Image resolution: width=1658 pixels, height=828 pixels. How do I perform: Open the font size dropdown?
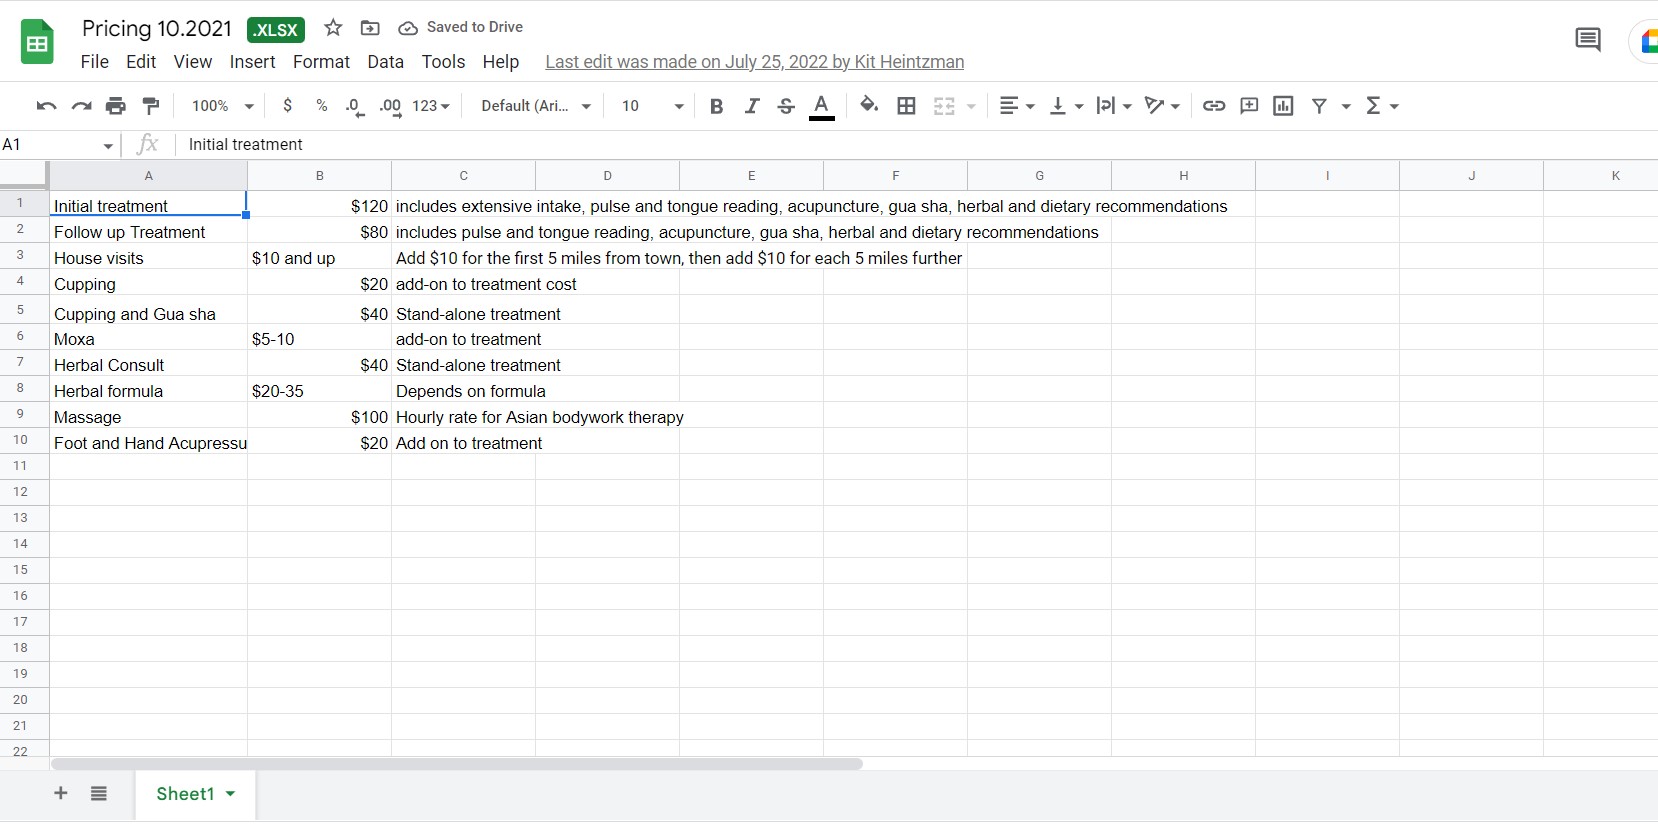coord(652,106)
